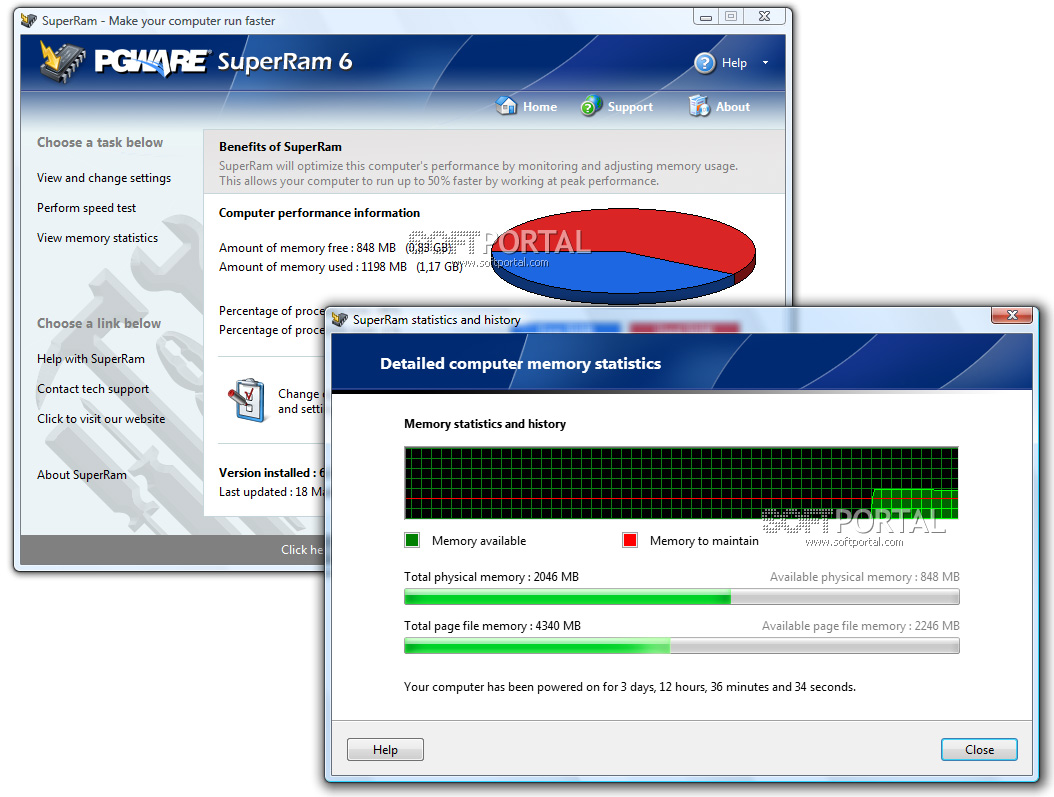Open the About menu item
Image resolution: width=1054 pixels, height=797 pixels.
pyautogui.click(x=733, y=107)
